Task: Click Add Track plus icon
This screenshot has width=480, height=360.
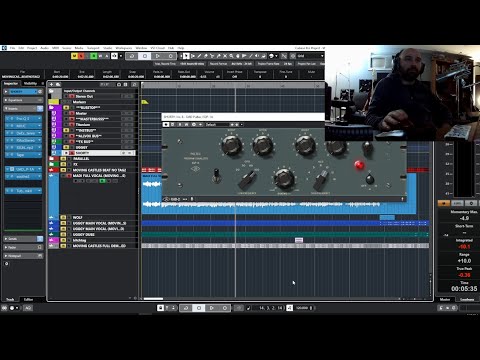Action: tap(52, 84)
